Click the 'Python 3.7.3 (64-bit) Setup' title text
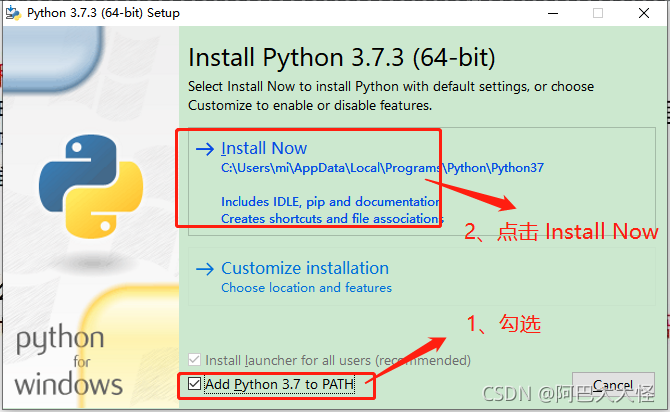This screenshot has width=670, height=412. [103, 13]
